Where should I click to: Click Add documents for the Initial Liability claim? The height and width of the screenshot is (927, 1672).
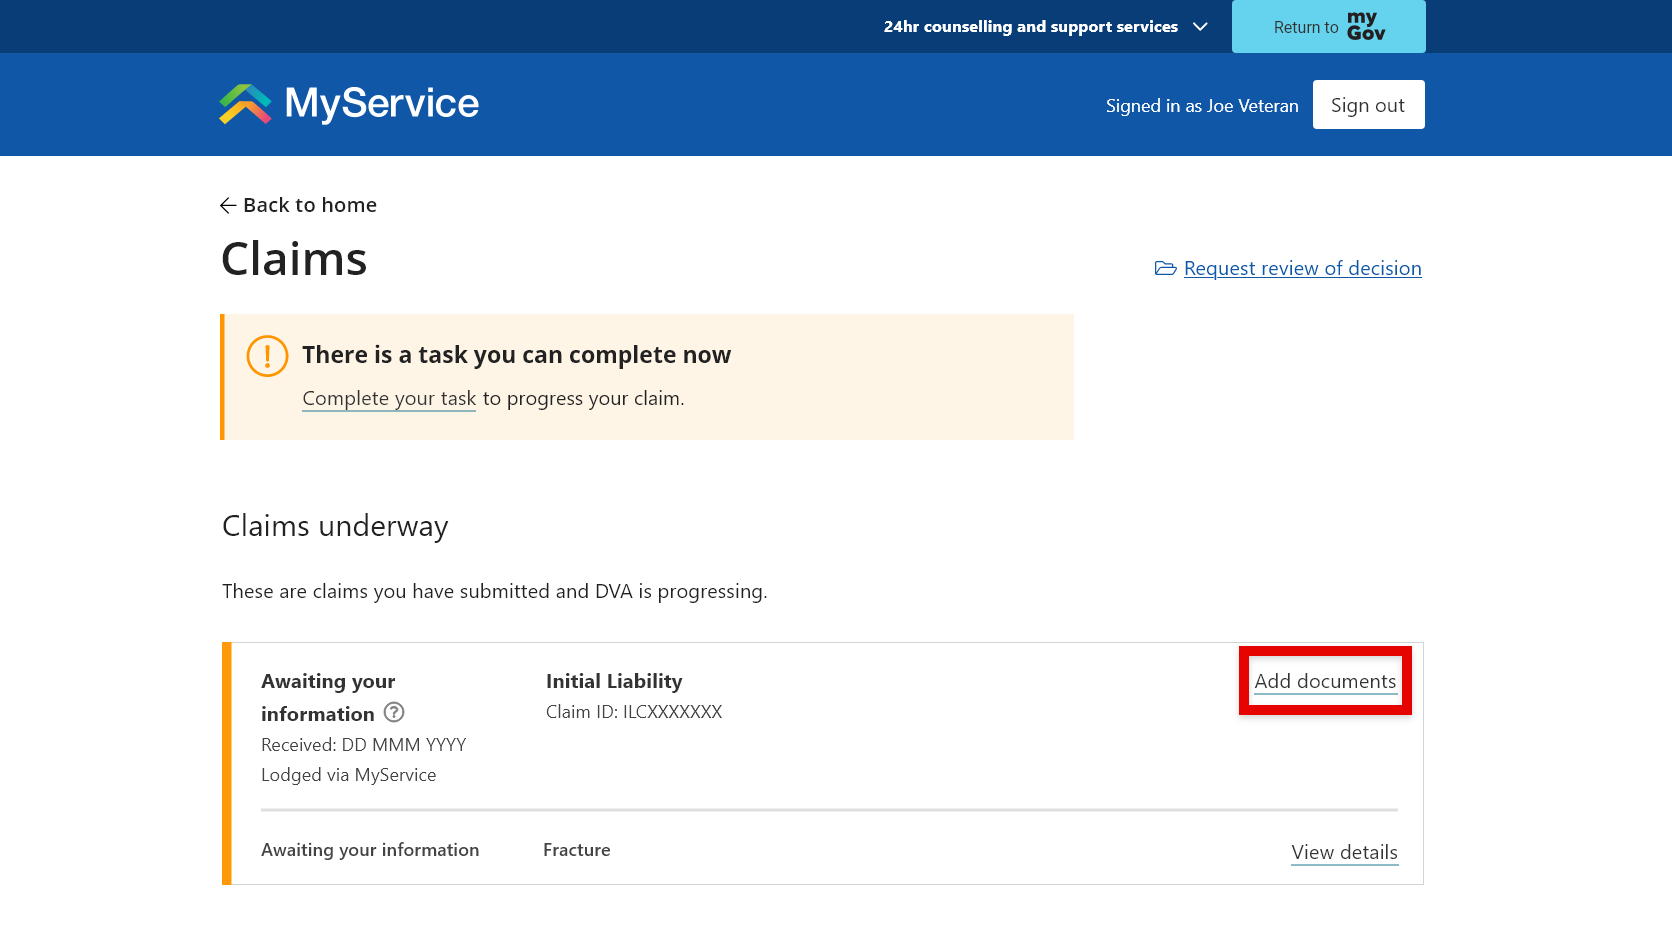click(x=1325, y=681)
